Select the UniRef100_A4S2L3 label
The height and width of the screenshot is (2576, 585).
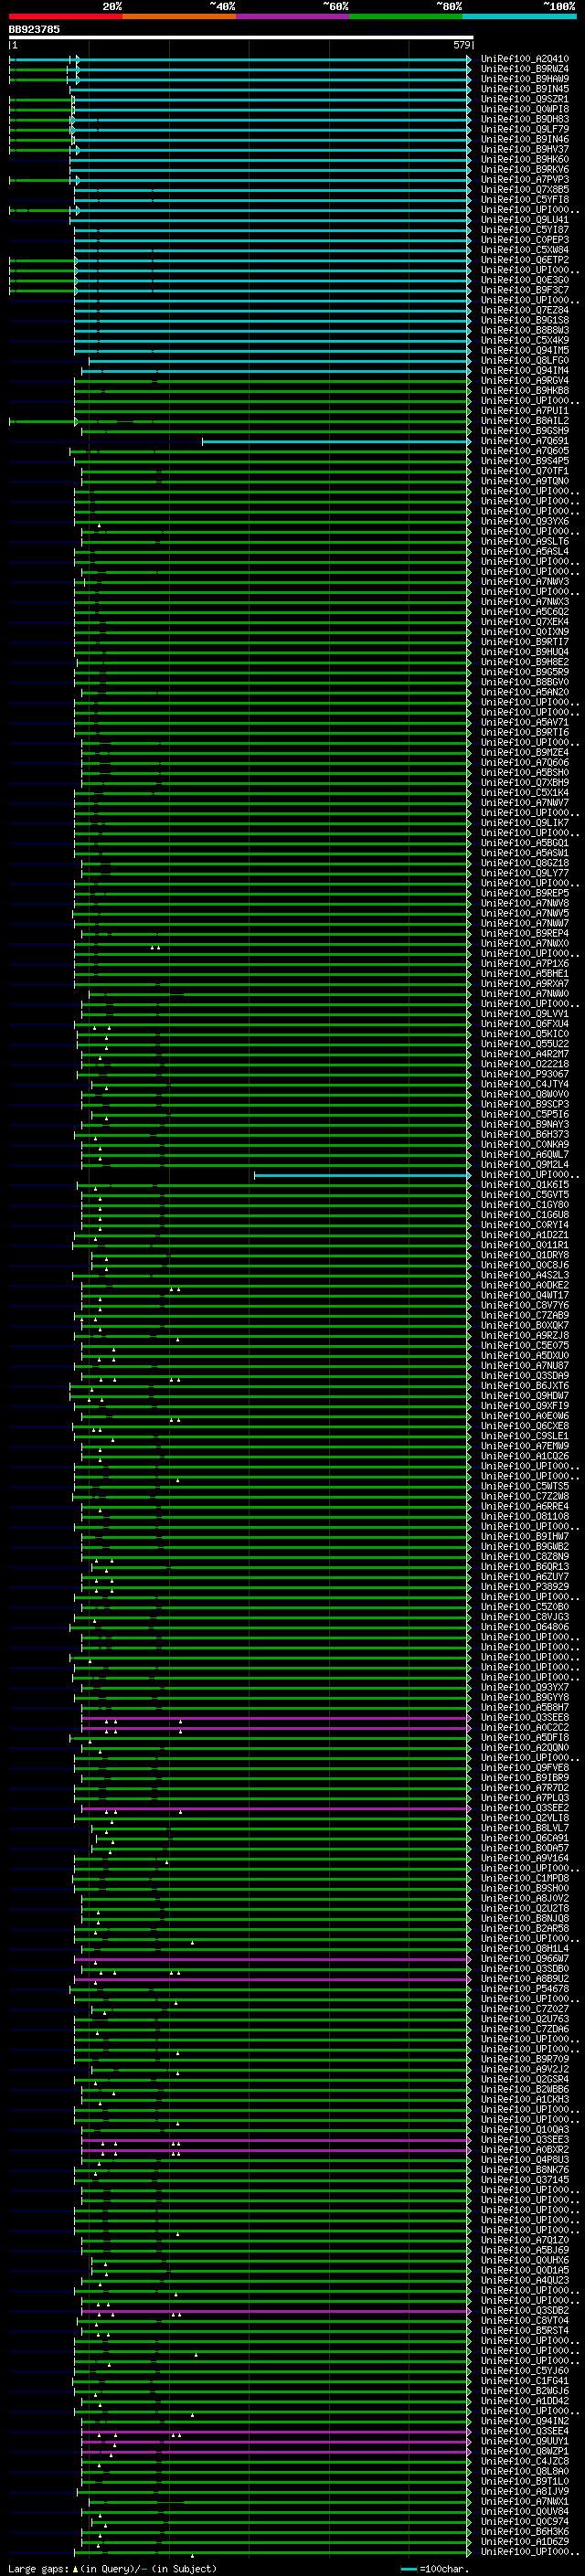pos(525,1275)
